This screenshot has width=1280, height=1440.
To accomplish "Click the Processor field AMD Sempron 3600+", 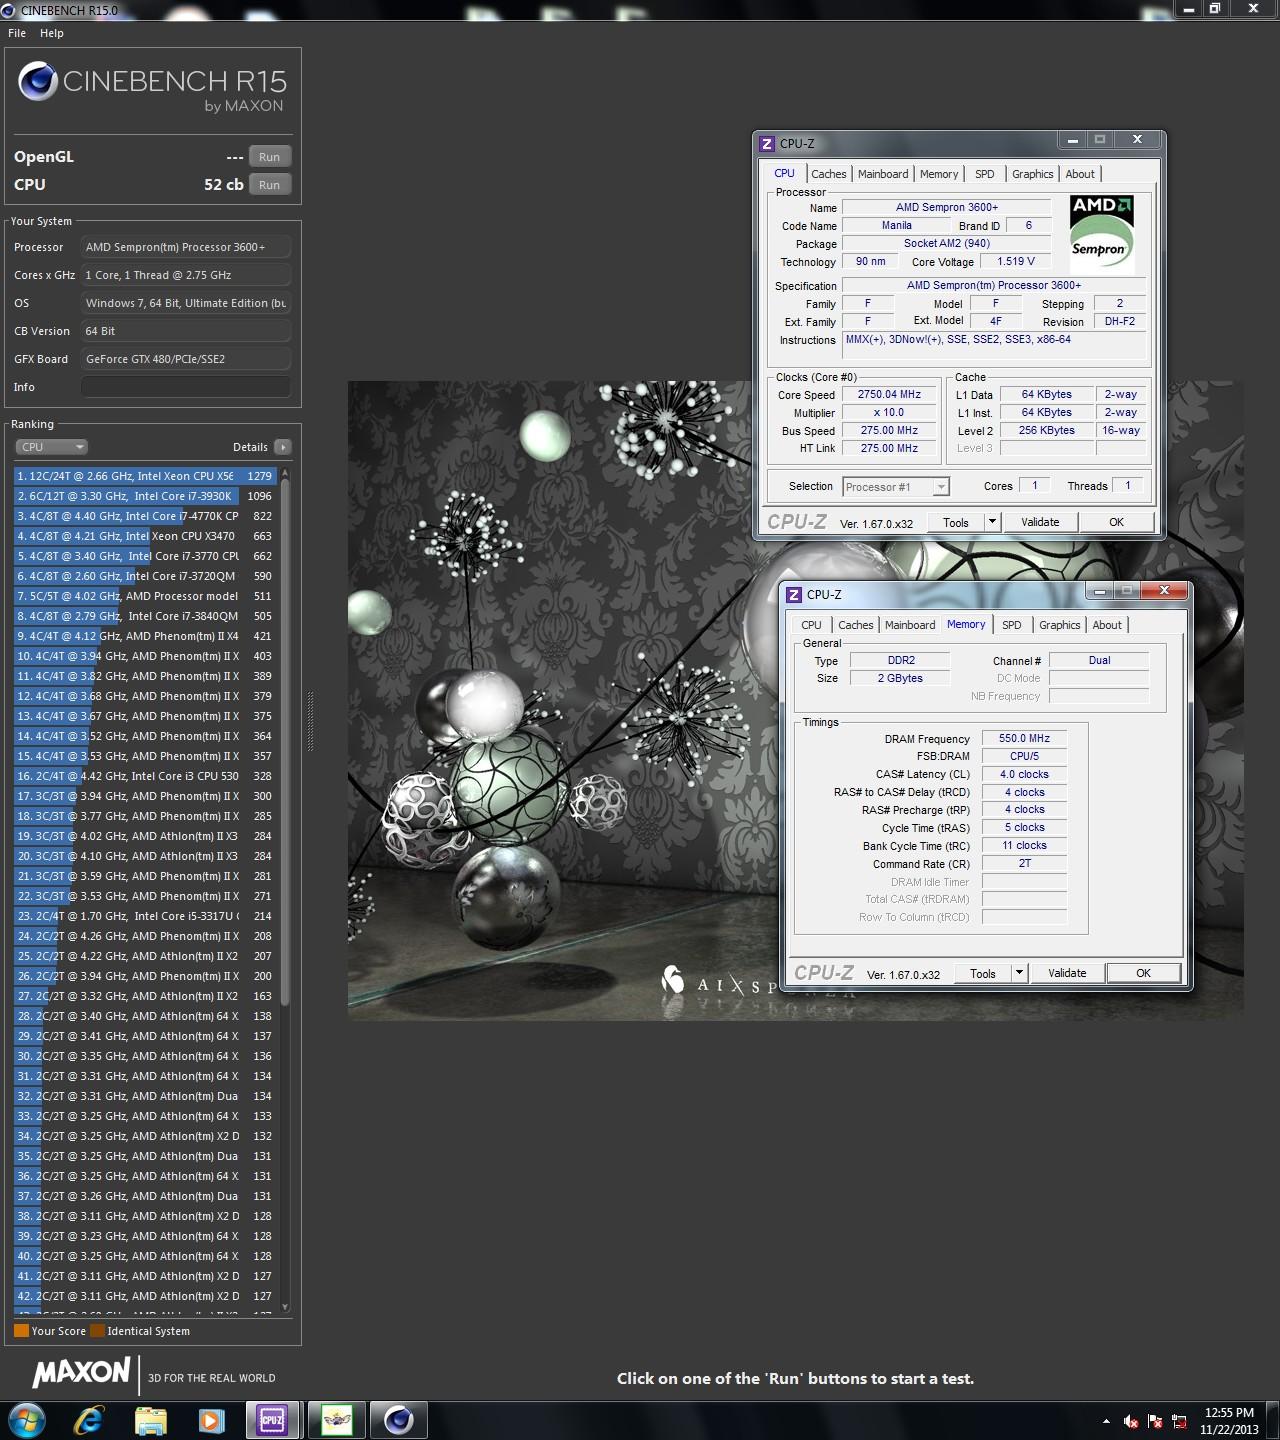I will coord(186,247).
